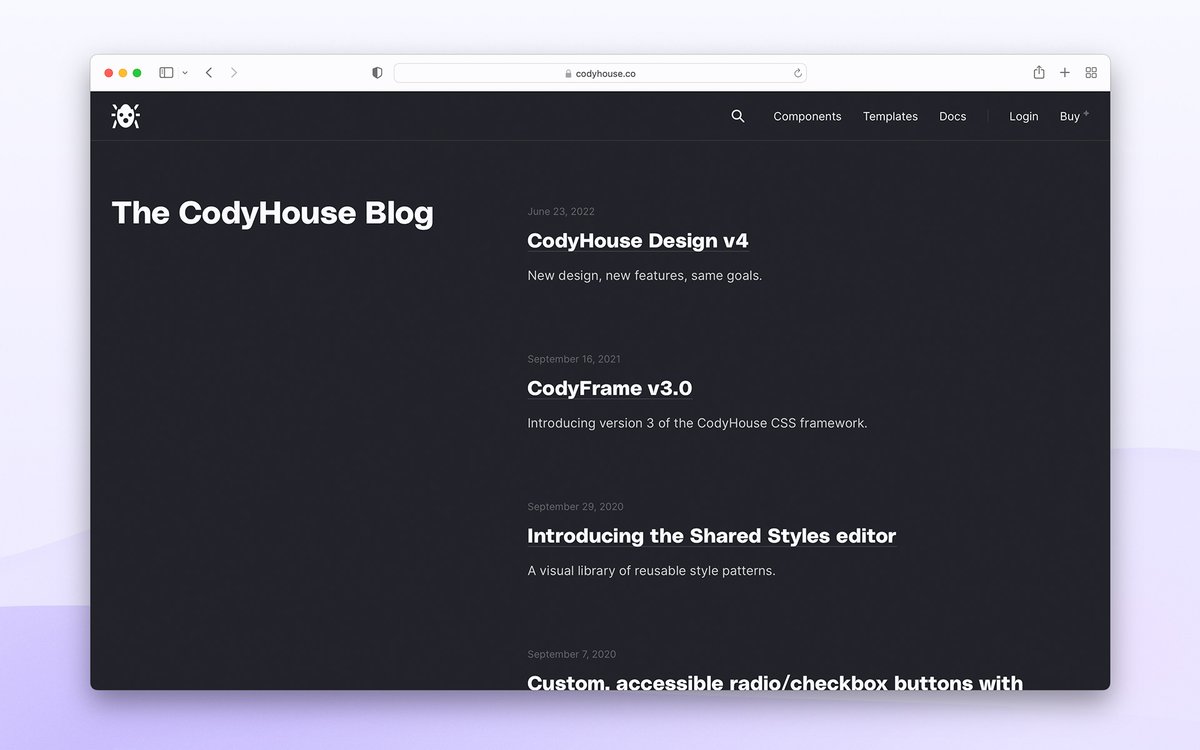Open the privacy shield icon
Image resolution: width=1200 pixels, height=750 pixels.
(x=377, y=73)
